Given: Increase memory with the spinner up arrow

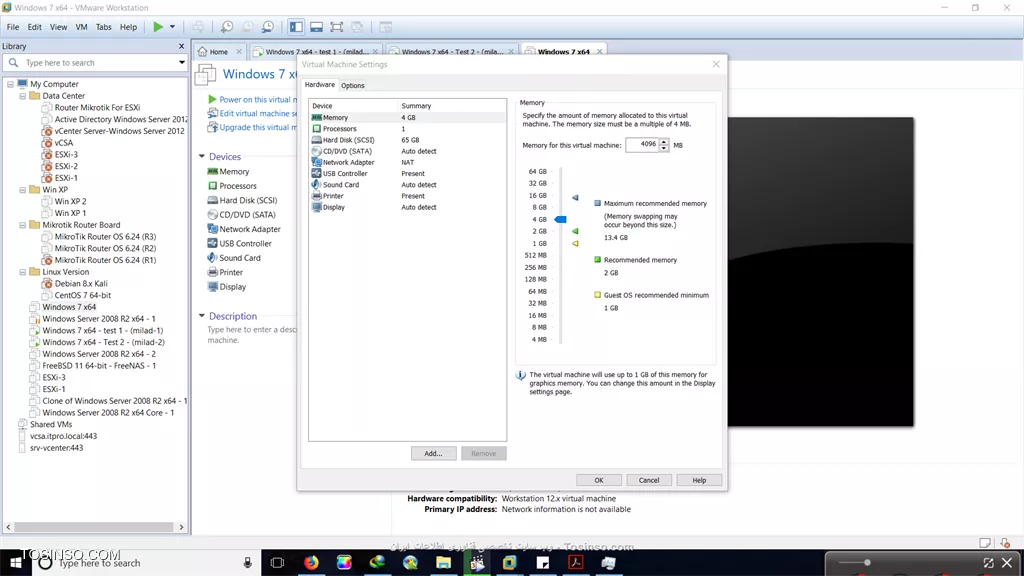Looking at the screenshot, I should pyautogui.click(x=664, y=142).
